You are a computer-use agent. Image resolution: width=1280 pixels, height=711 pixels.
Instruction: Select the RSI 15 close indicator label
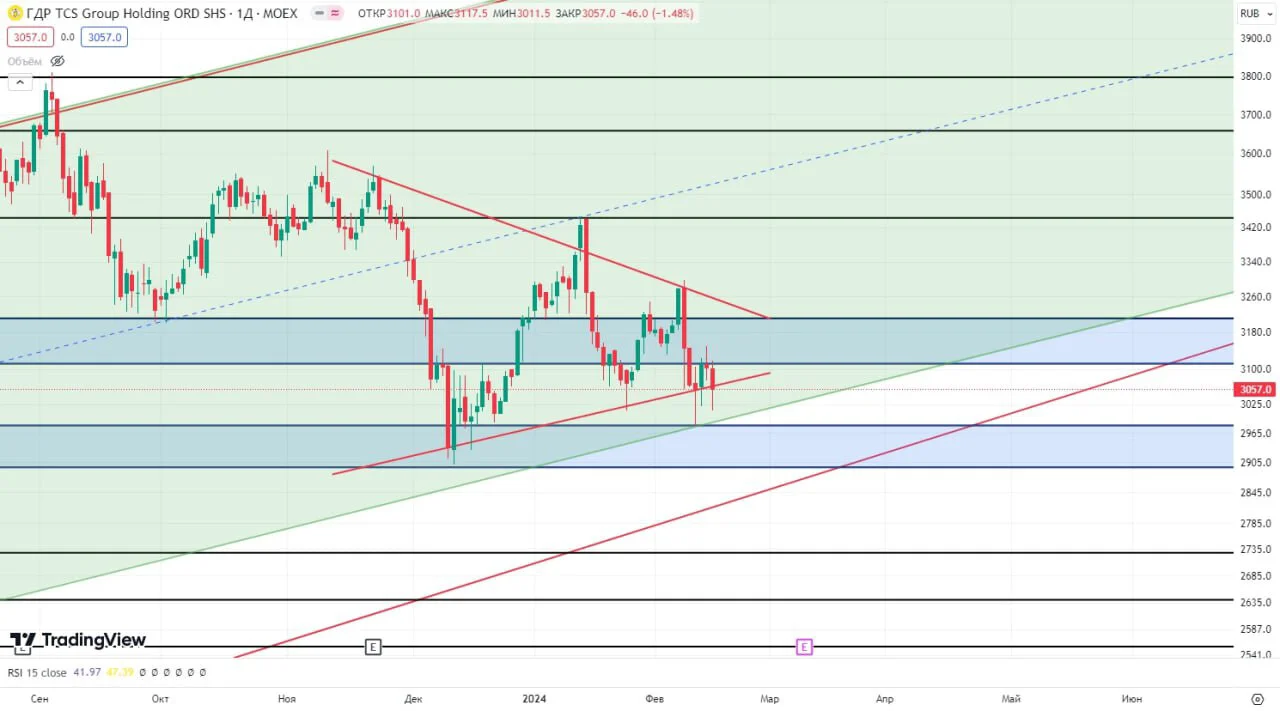pyautogui.click(x=37, y=672)
